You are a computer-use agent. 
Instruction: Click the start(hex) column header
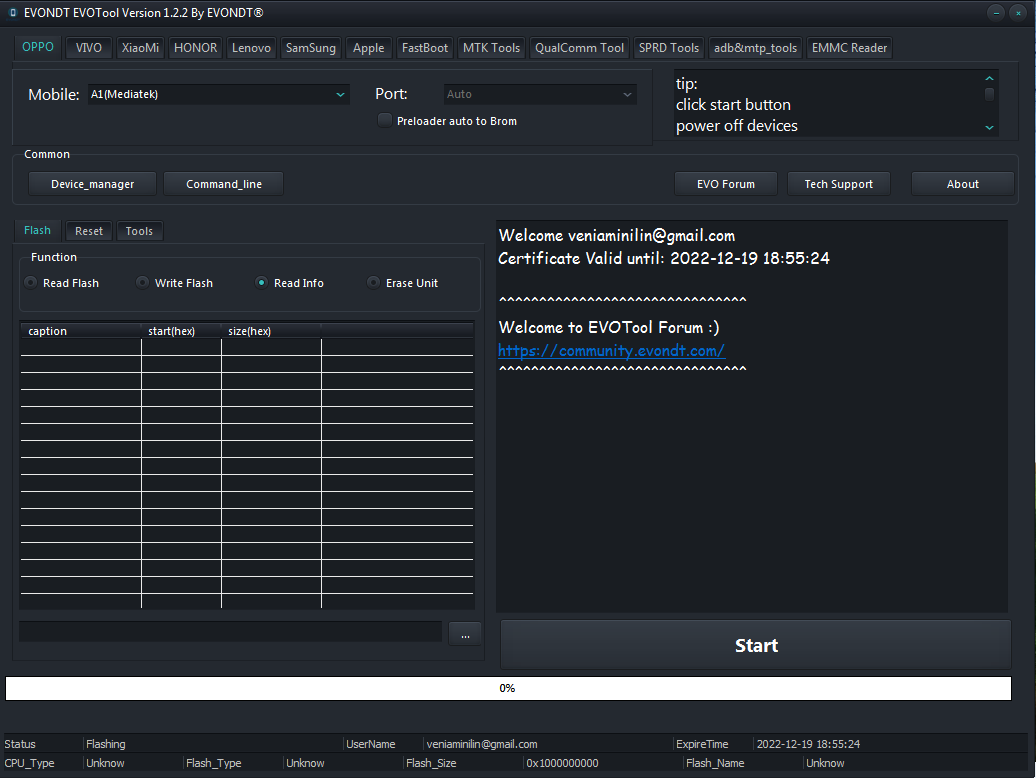coord(181,331)
